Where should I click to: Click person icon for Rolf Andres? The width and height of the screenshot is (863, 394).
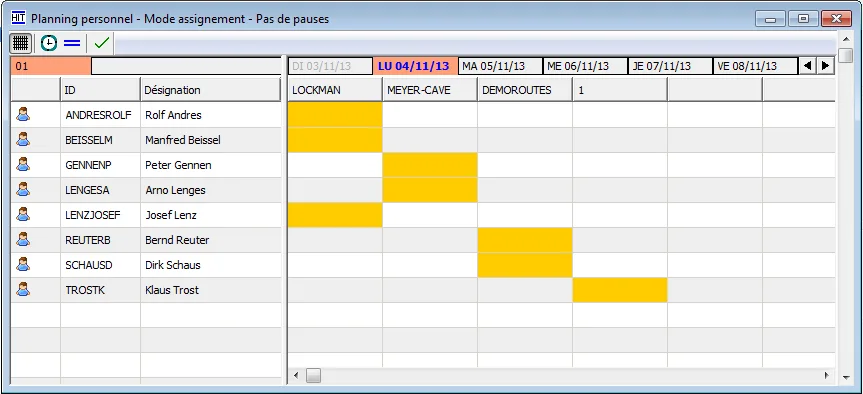tap(23, 114)
